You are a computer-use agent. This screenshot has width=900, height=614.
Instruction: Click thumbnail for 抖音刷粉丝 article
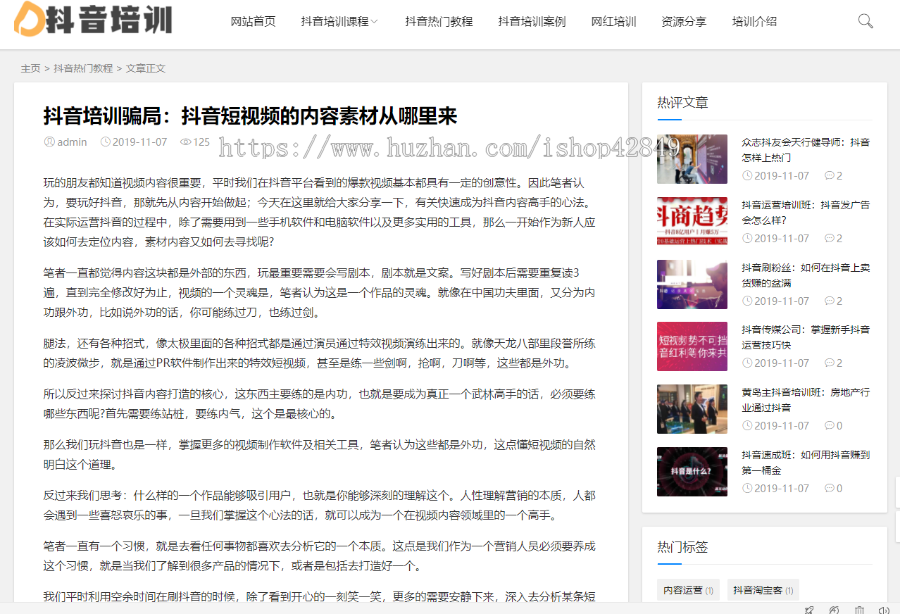(692, 284)
